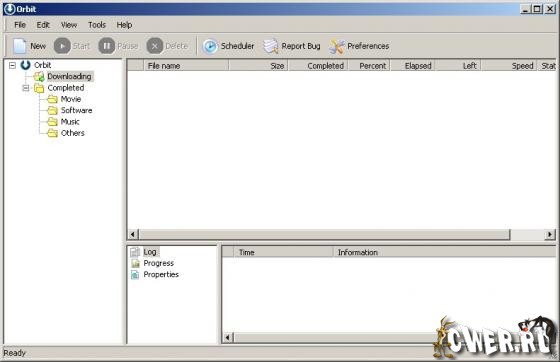
Task: Sort list by File name column header
Action: (186, 66)
